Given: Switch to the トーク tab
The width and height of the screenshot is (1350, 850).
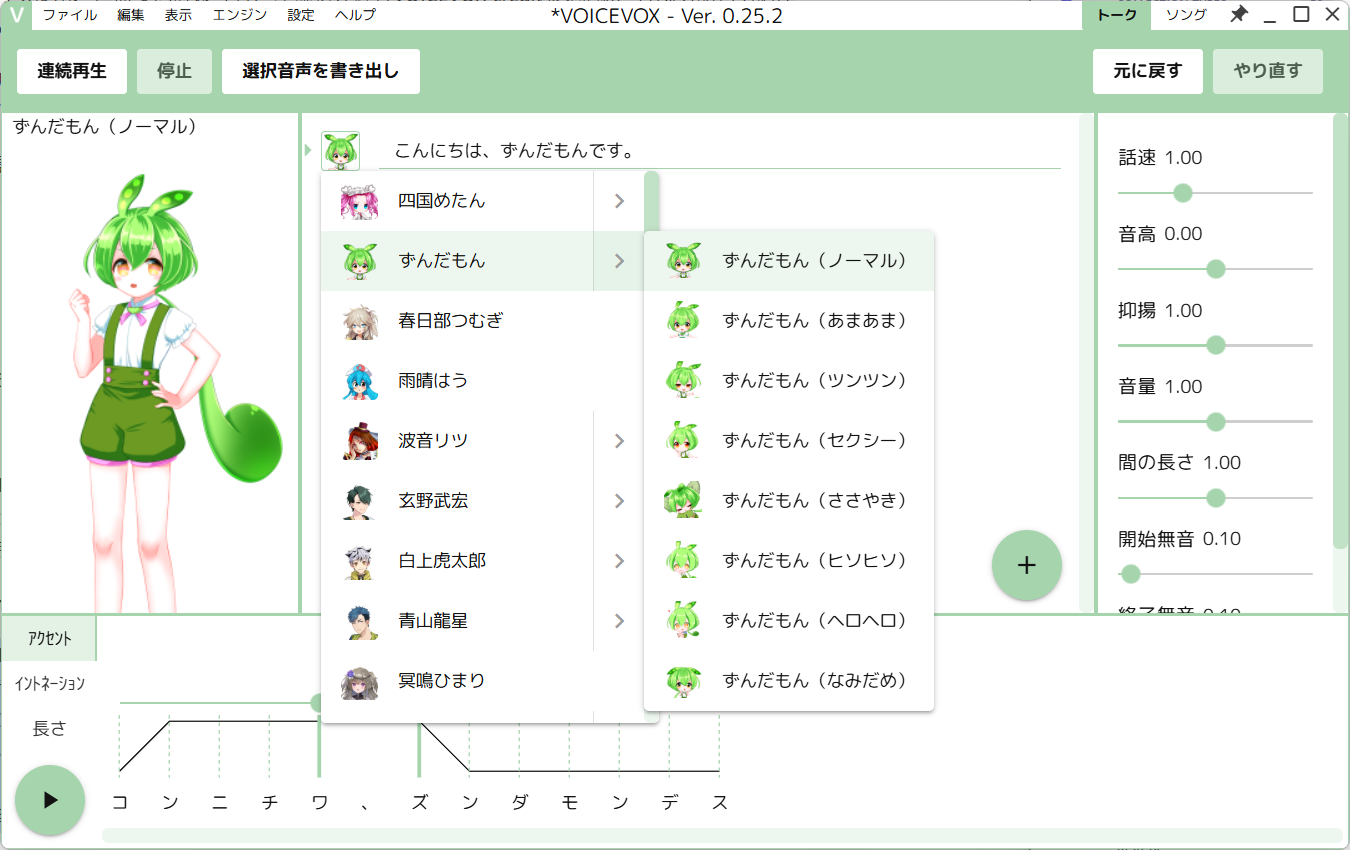Looking at the screenshot, I should [1117, 15].
